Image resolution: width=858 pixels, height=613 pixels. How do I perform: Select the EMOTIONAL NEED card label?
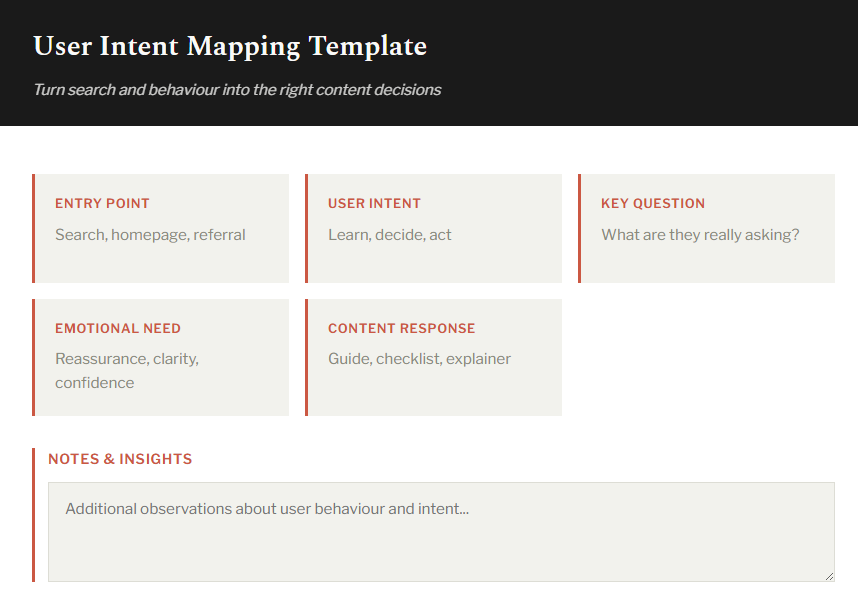point(118,328)
